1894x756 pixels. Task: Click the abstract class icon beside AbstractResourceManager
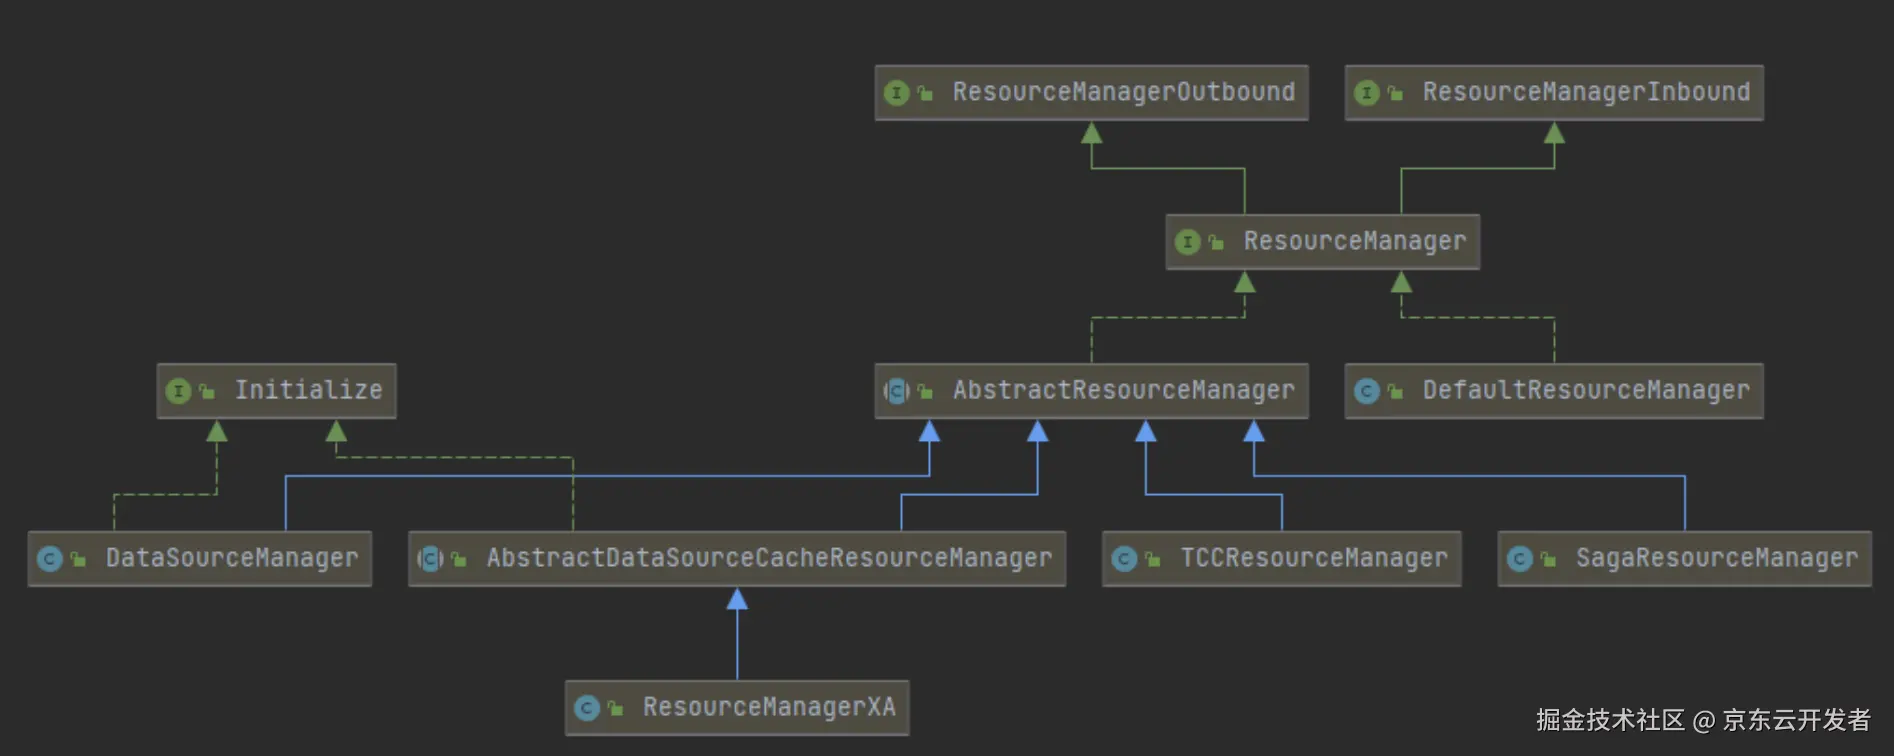point(897,391)
